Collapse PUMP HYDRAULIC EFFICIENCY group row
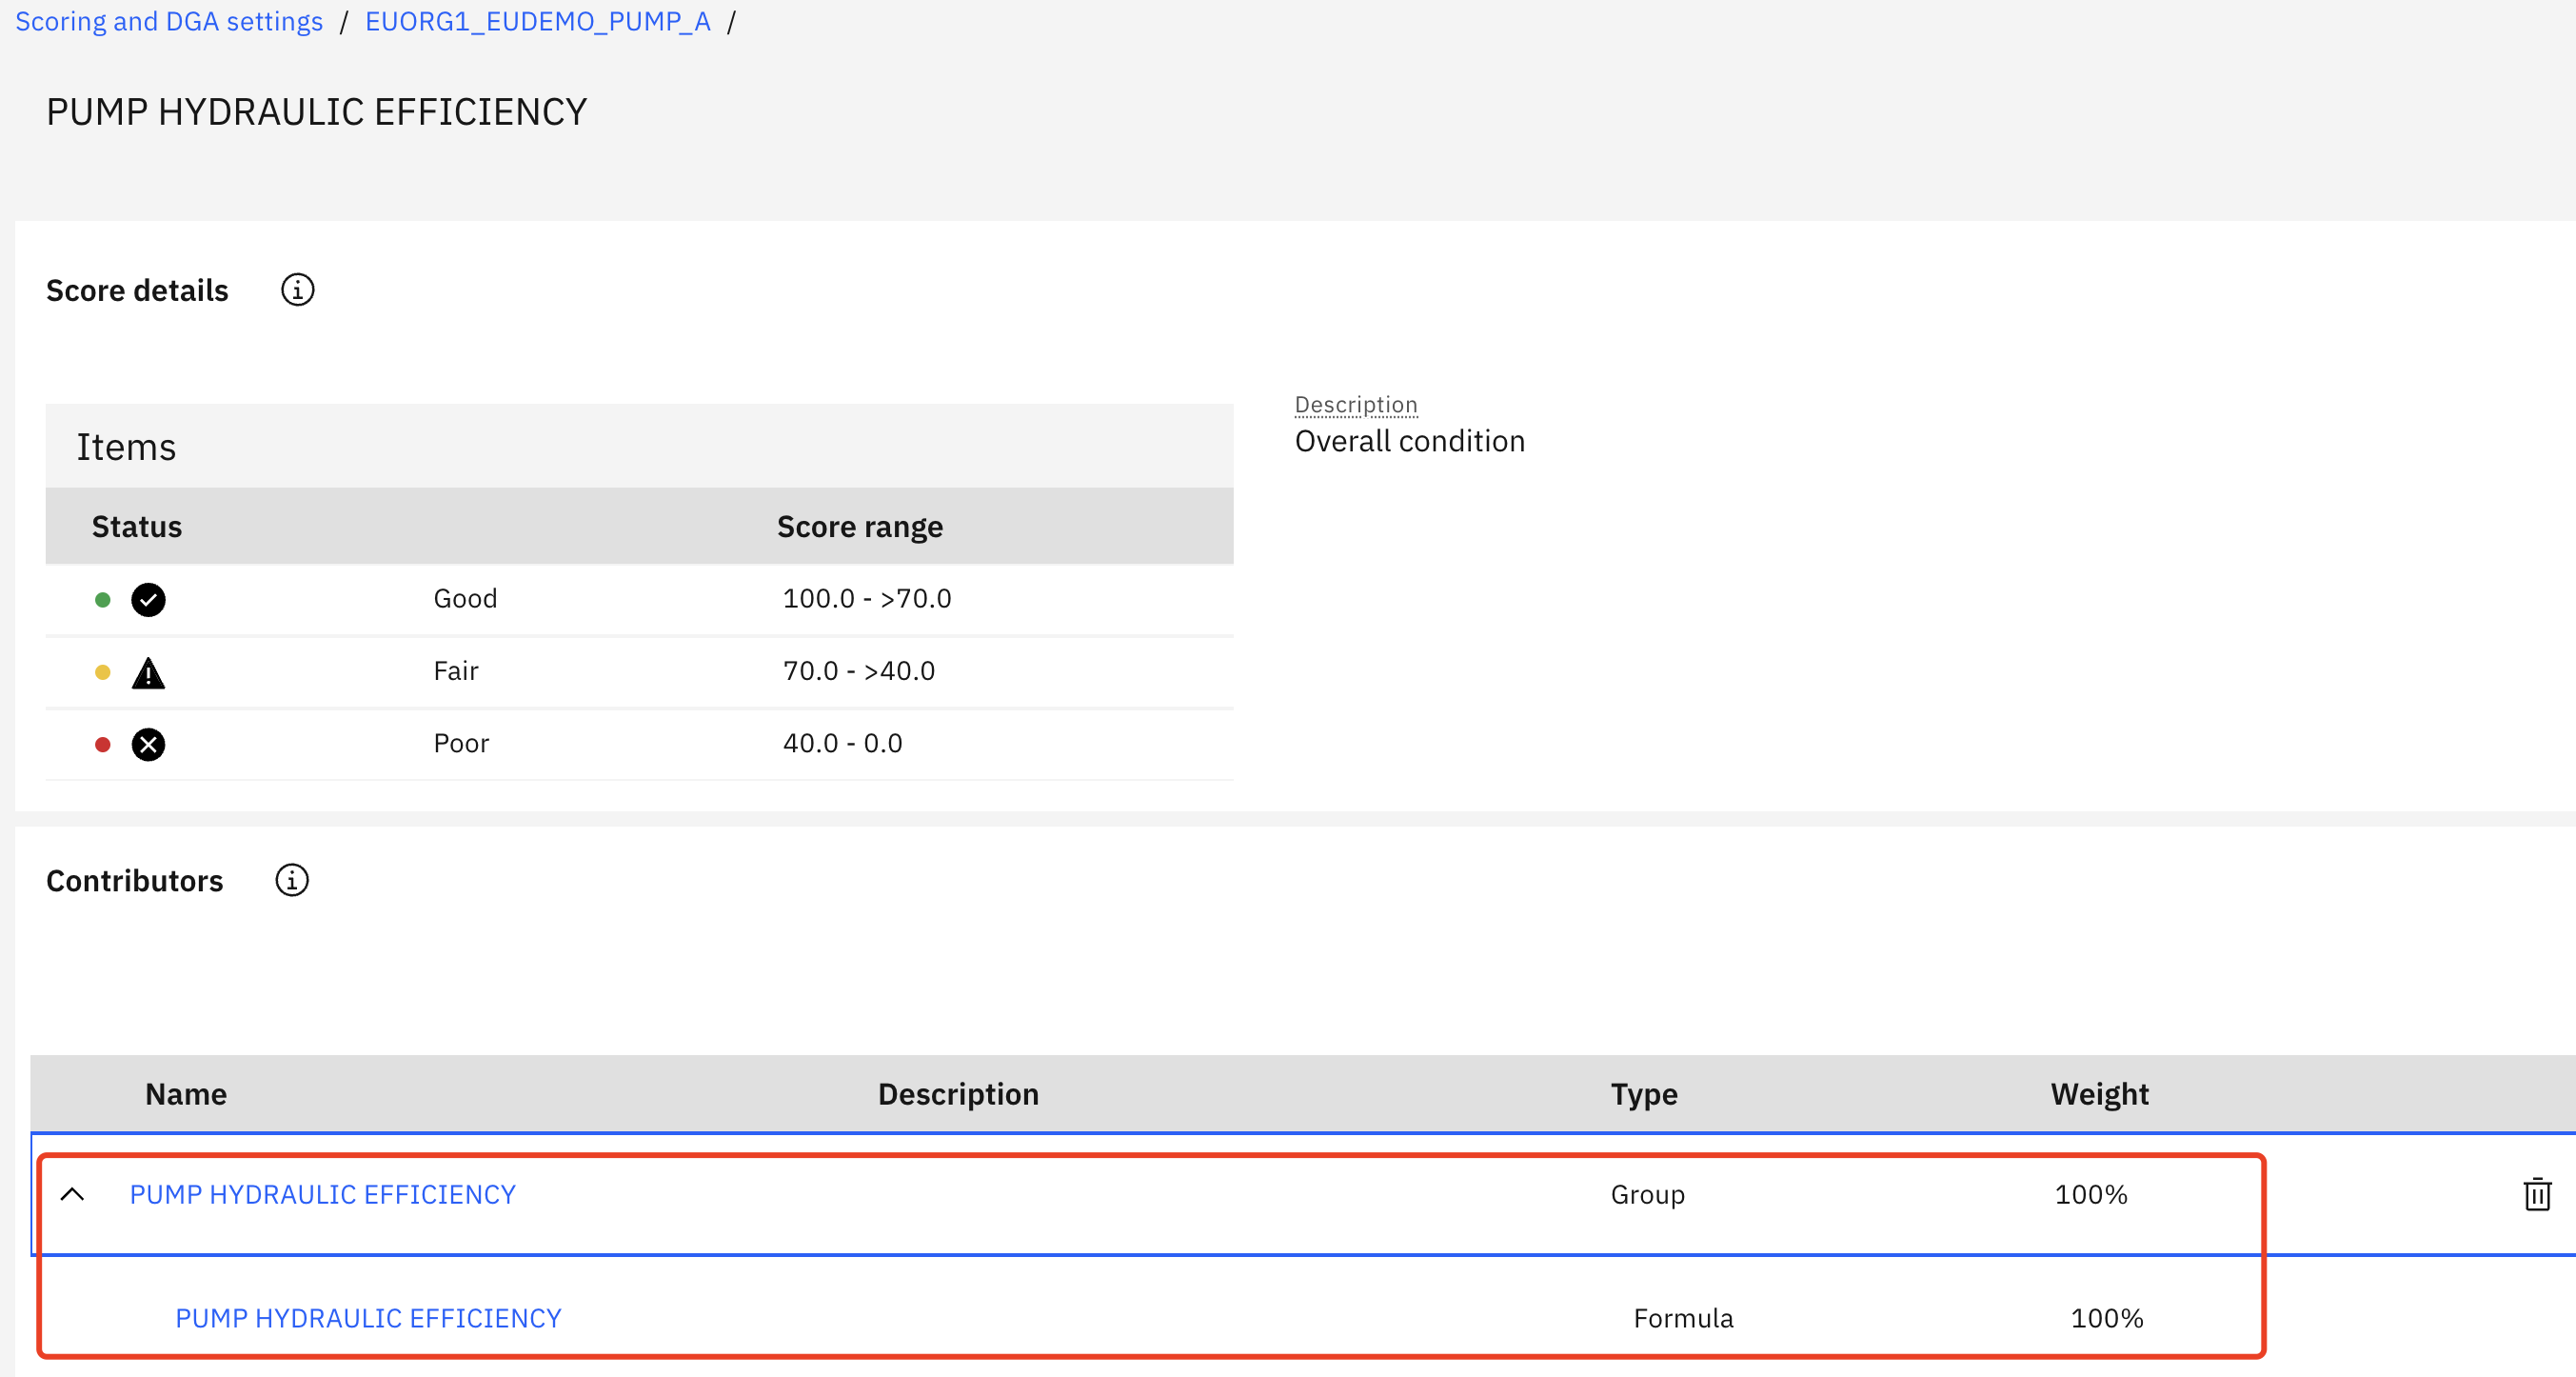The height and width of the screenshot is (1377, 2576). (x=72, y=1194)
